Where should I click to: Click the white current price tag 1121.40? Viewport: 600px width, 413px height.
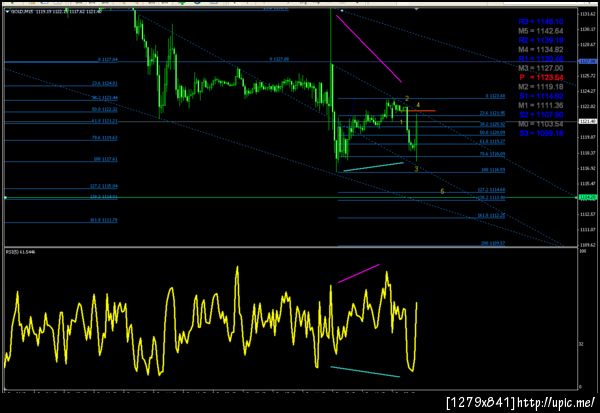point(587,121)
